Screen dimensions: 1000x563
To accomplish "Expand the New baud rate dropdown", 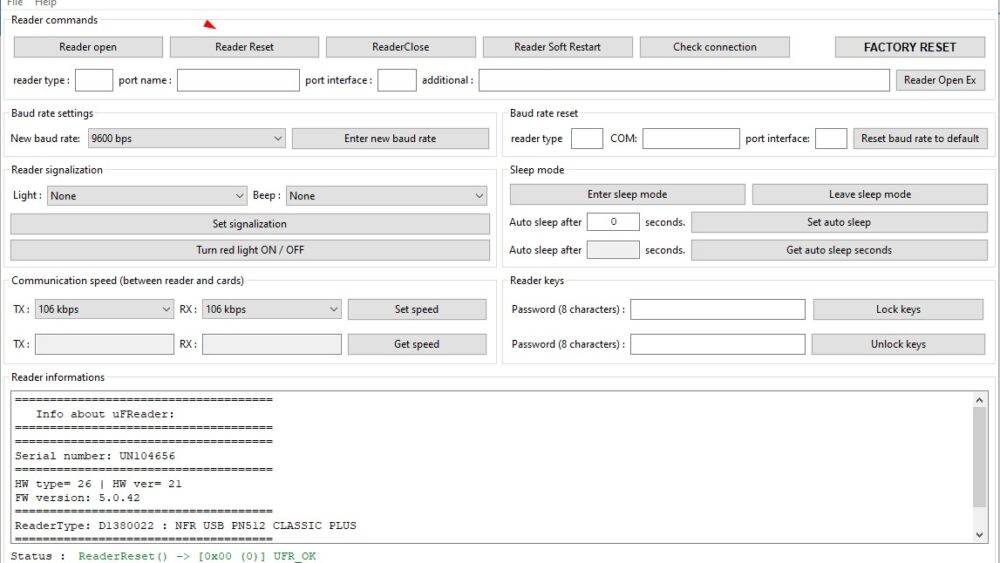I will pyautogui.click(x=186, y=138).
